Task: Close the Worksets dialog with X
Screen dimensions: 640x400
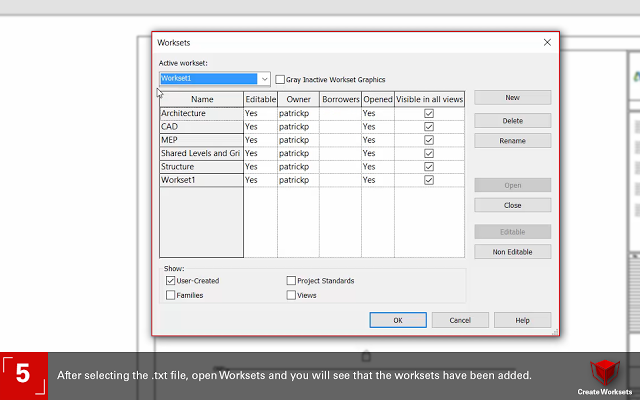Action: 547,42
